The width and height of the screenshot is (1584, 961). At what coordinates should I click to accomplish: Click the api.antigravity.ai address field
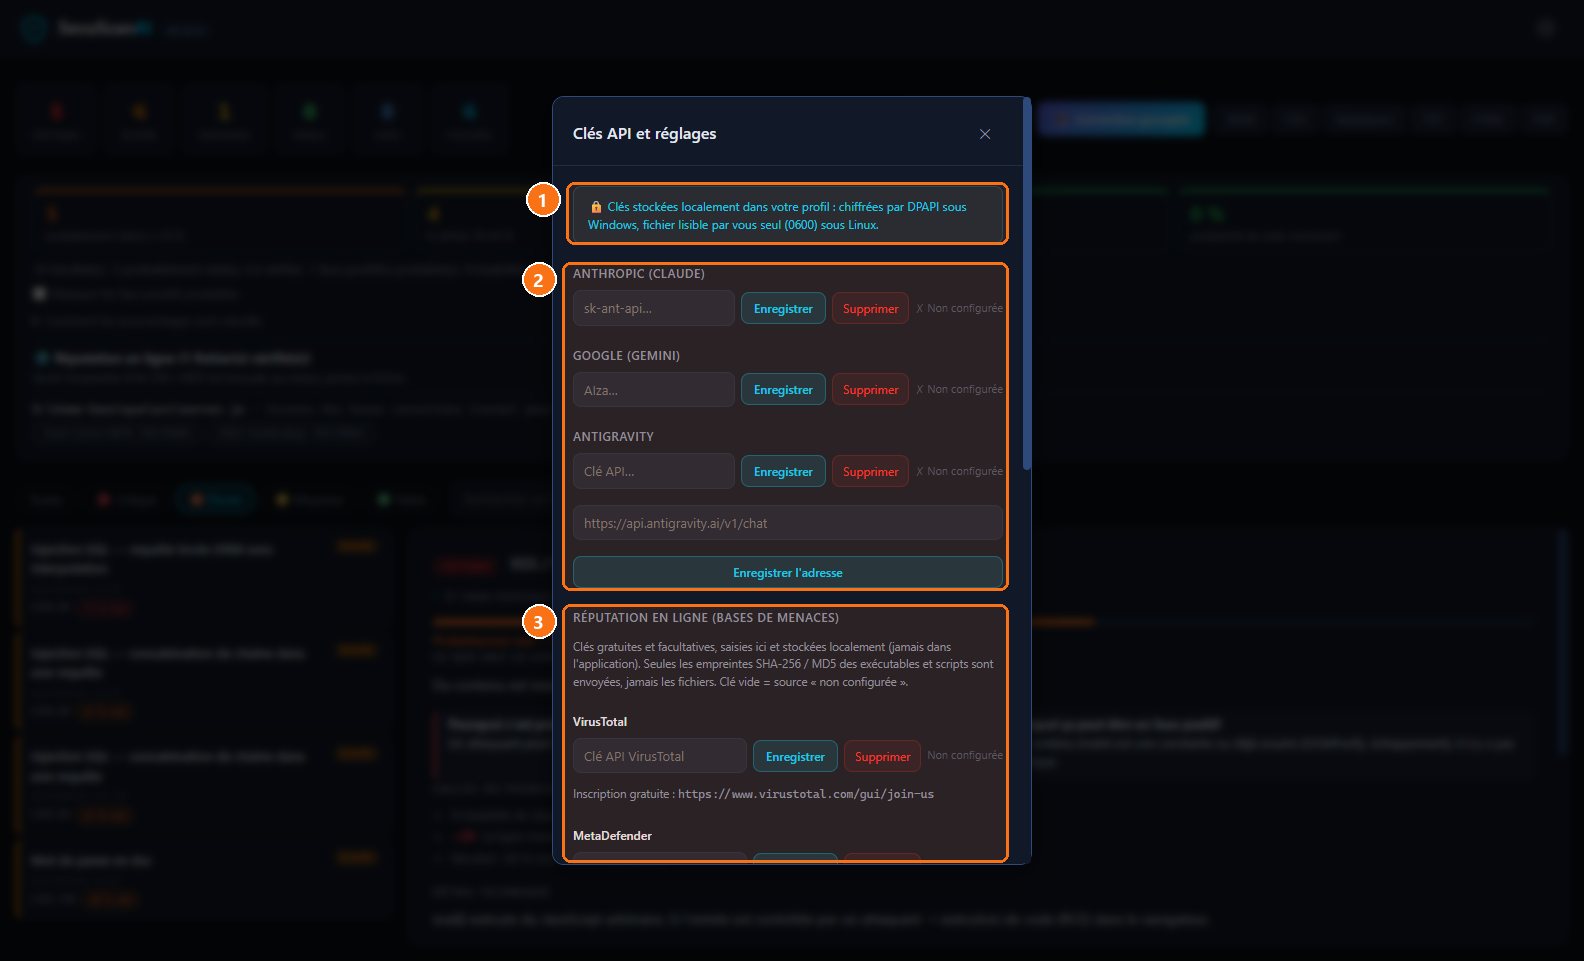[788, 523]
